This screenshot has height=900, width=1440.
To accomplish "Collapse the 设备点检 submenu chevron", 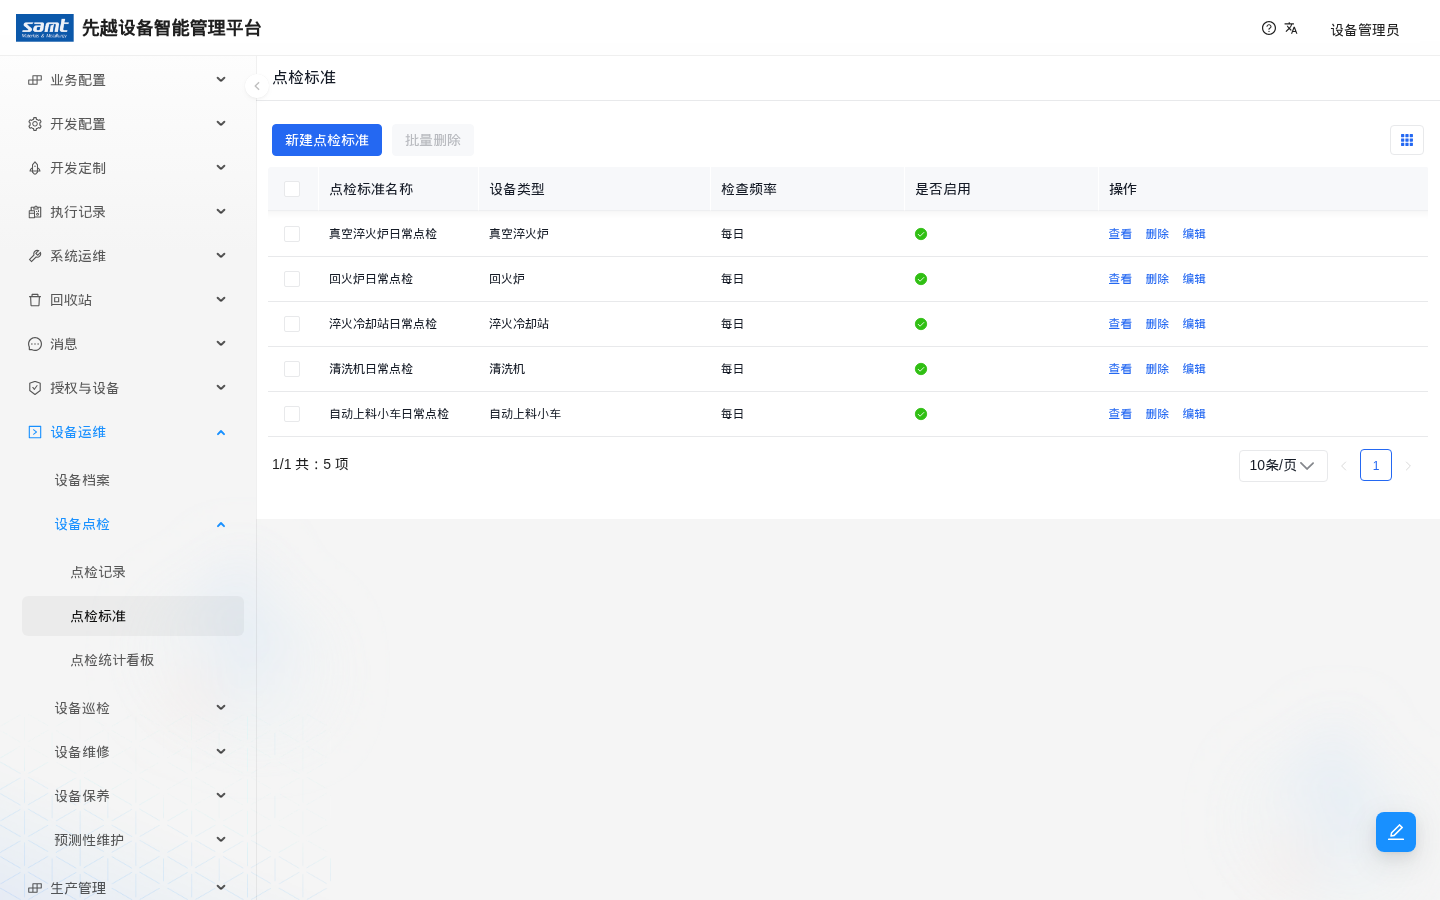I will [221, 524].
